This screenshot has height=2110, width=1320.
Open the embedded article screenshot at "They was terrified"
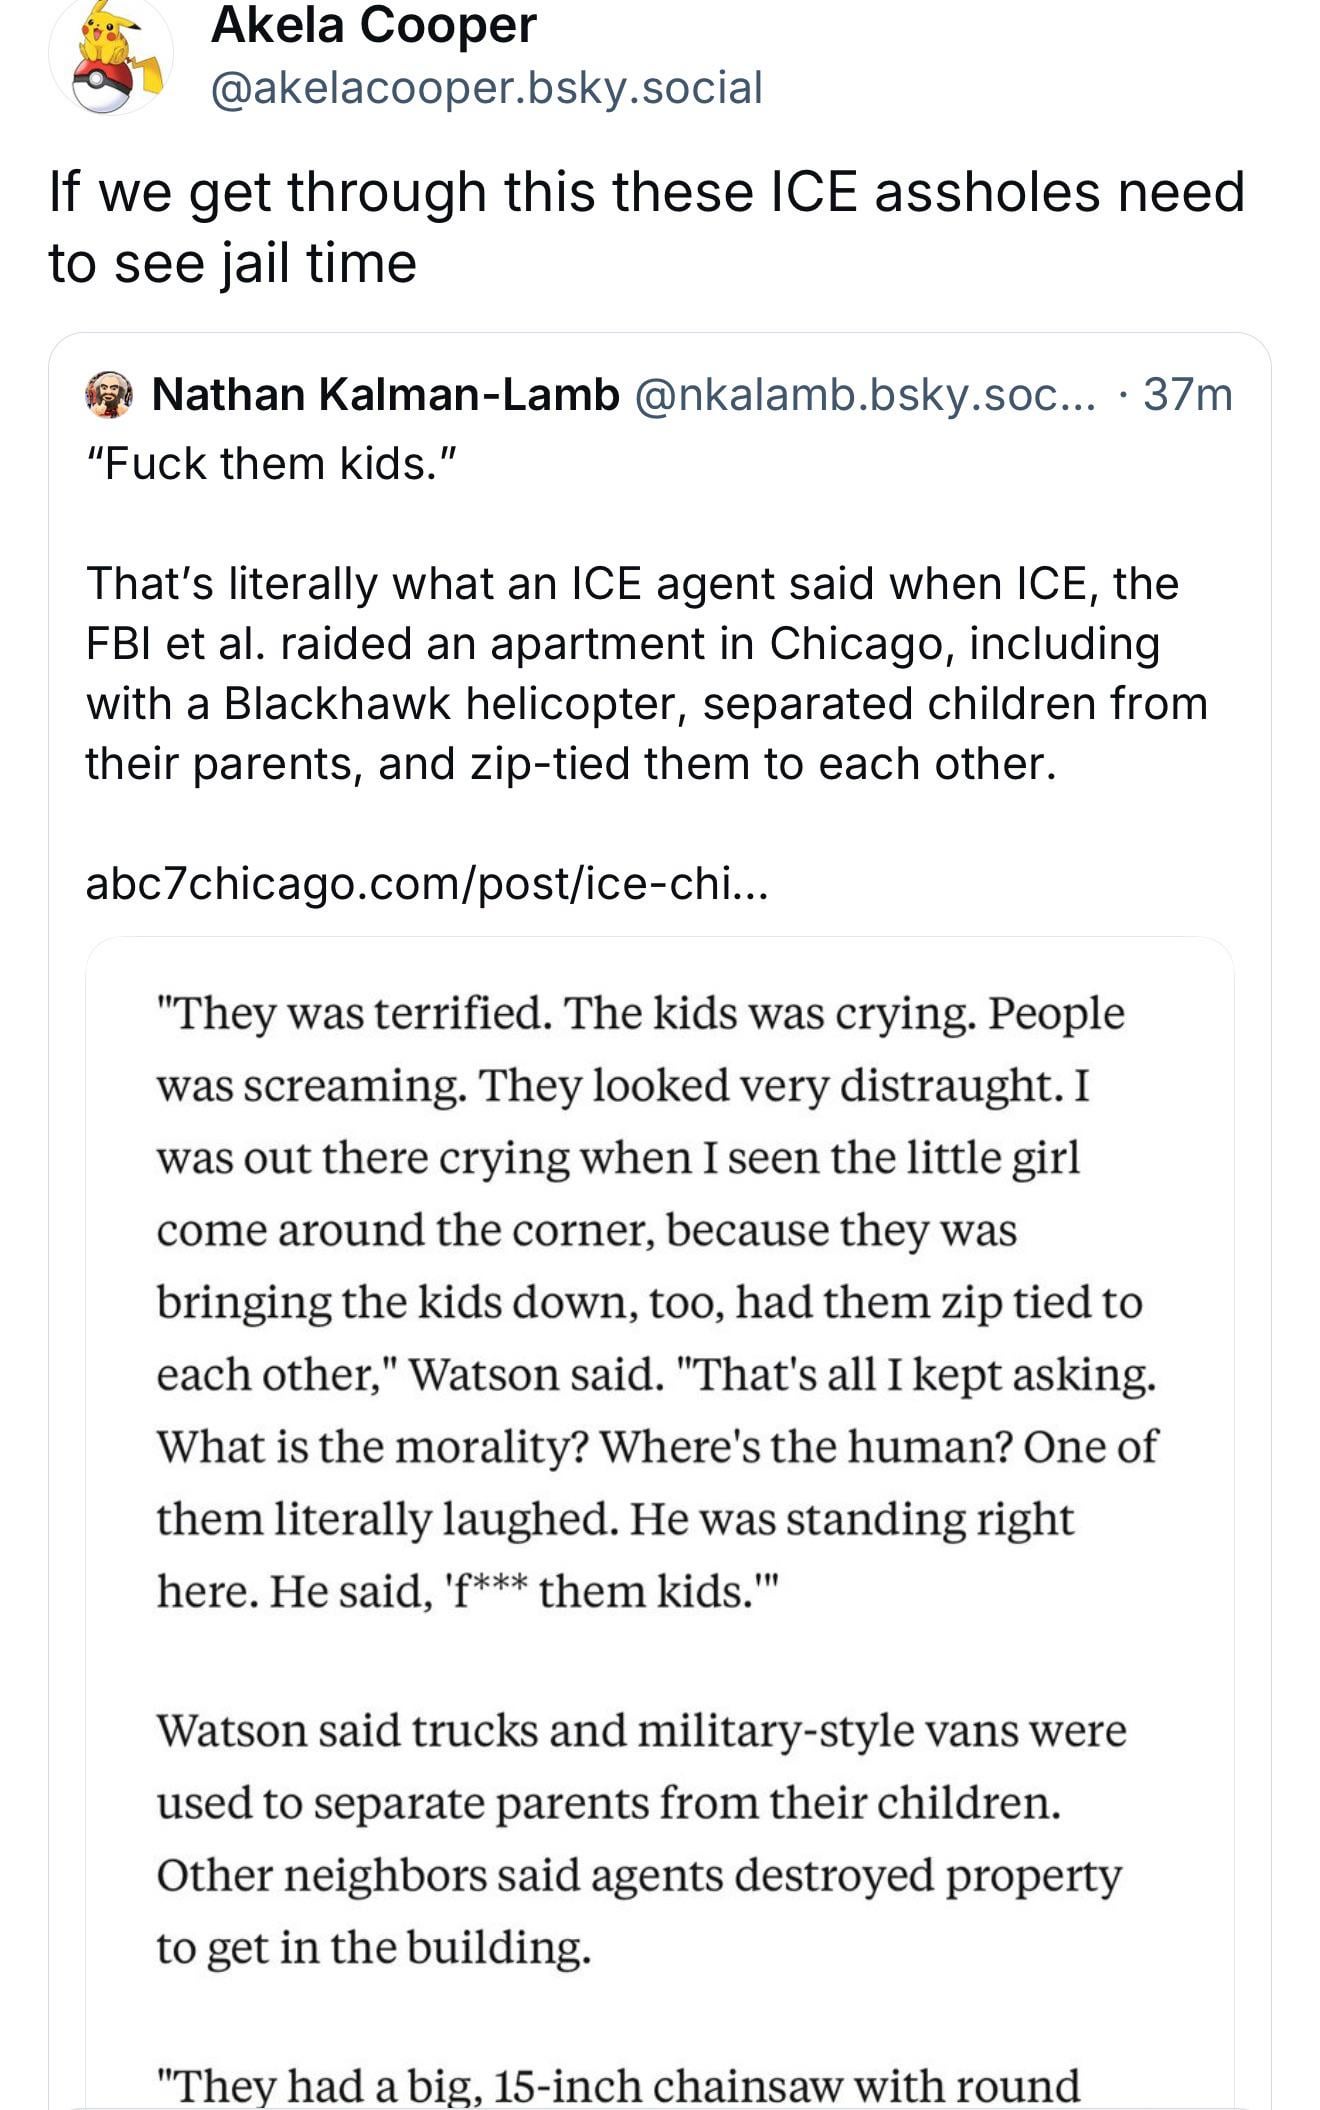click(640, 1014)
